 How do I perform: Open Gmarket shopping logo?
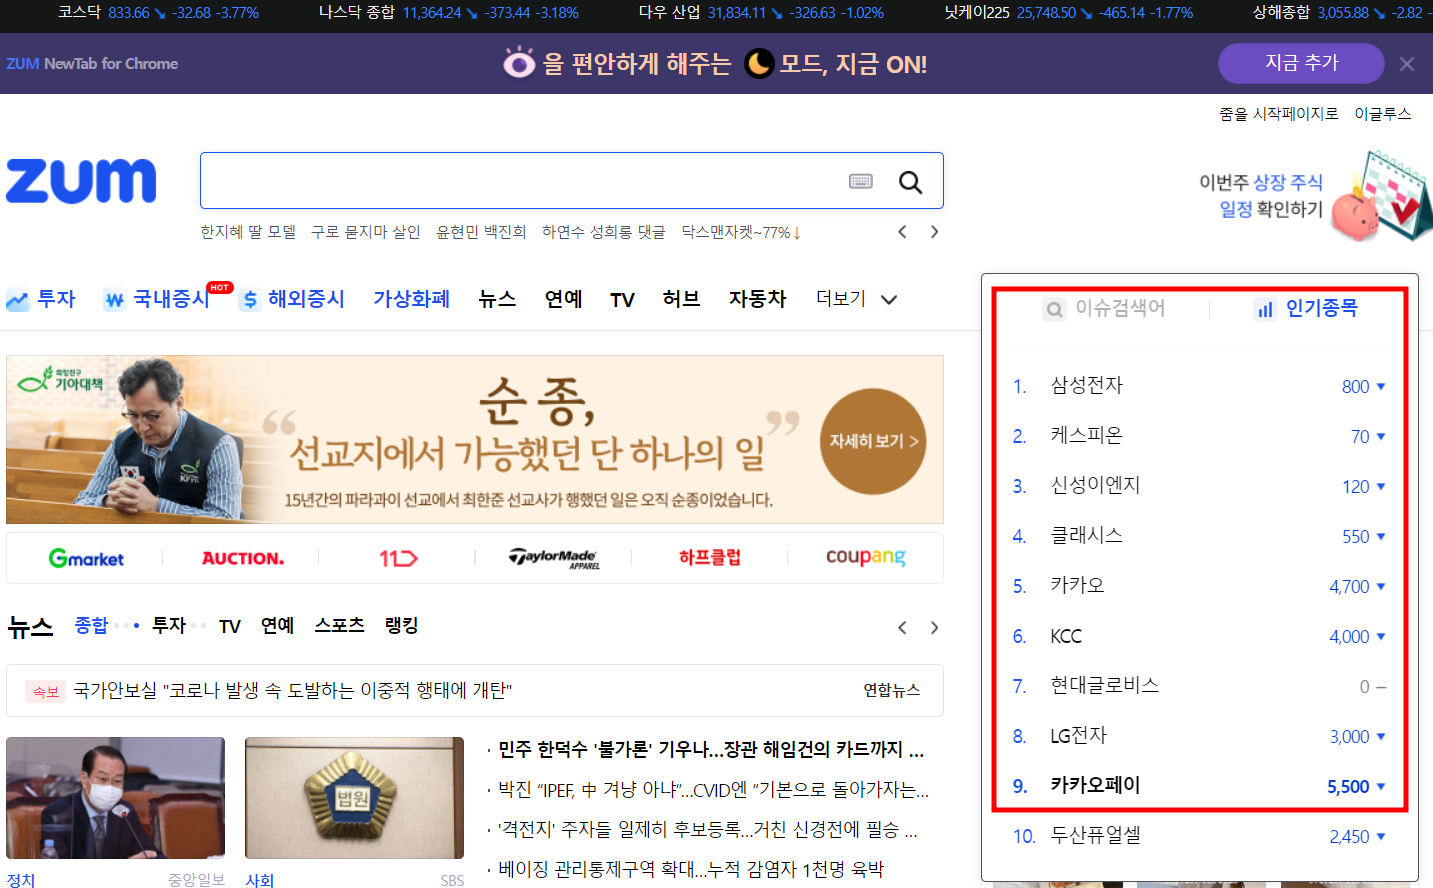86,558
